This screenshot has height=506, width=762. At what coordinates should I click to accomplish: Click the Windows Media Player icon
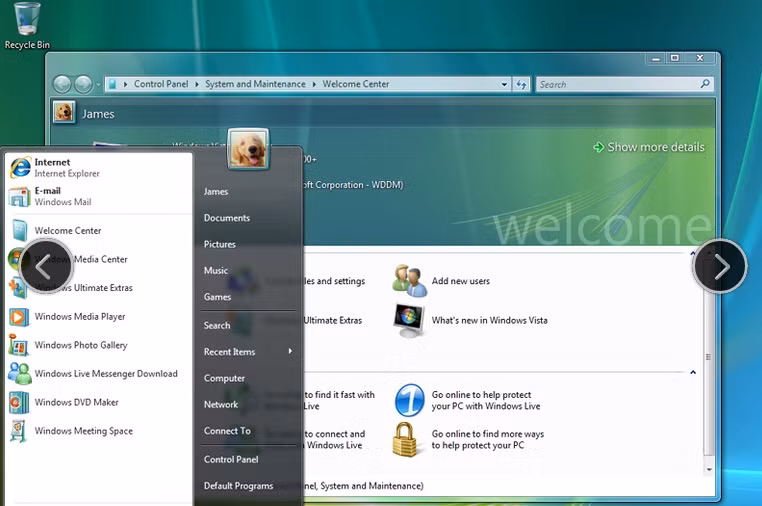18,317
